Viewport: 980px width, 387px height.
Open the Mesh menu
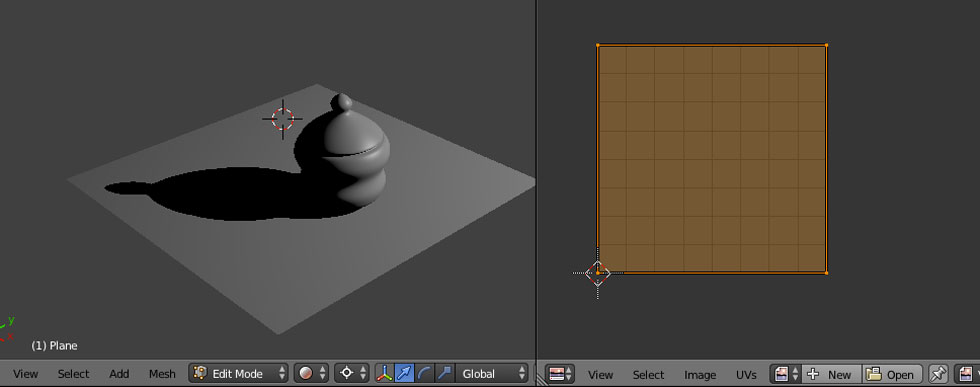coord(162,374)
